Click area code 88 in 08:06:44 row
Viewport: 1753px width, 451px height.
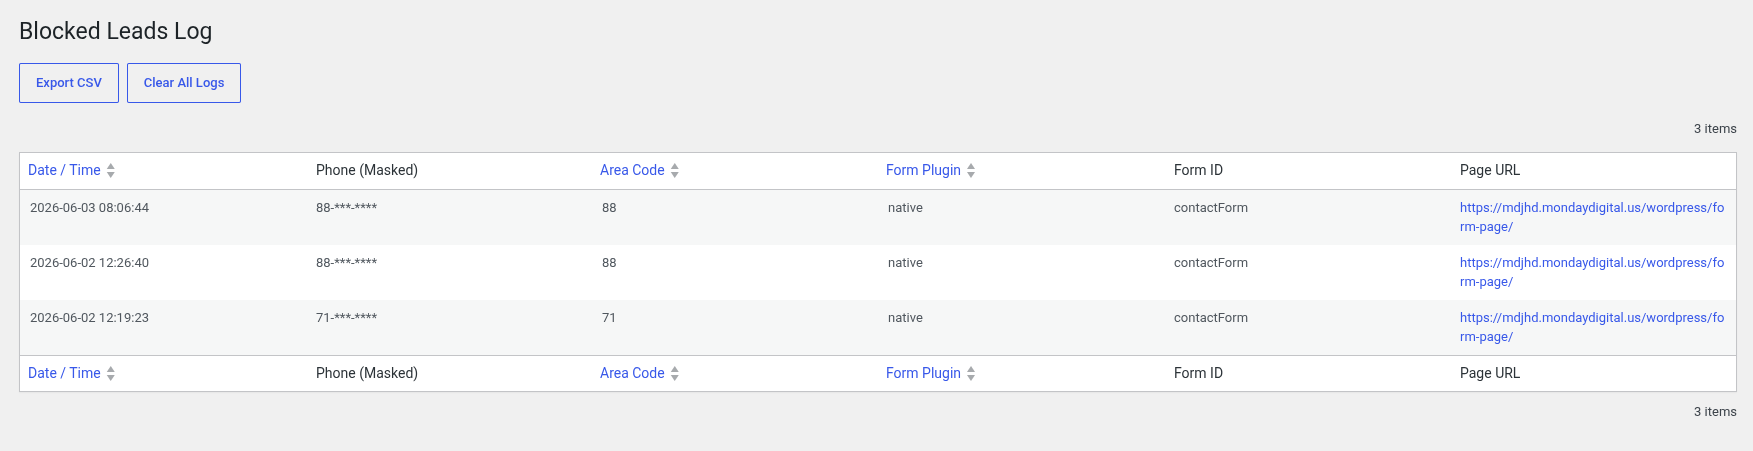[x=609, y=208]
